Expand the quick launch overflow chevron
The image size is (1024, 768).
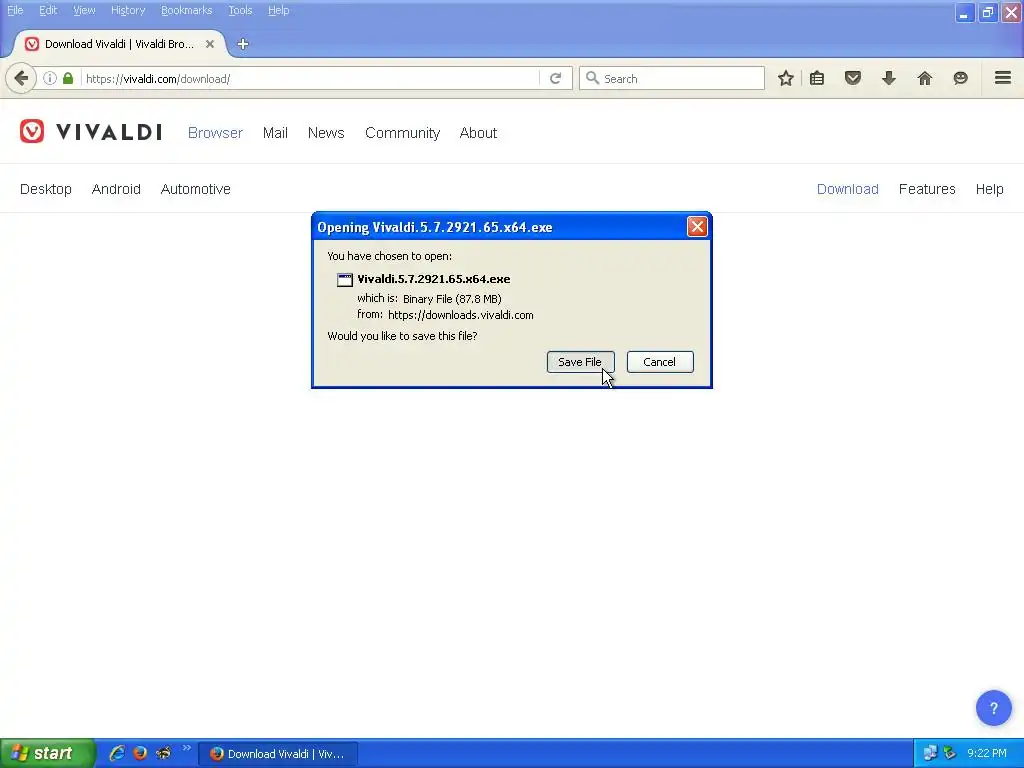187,748
